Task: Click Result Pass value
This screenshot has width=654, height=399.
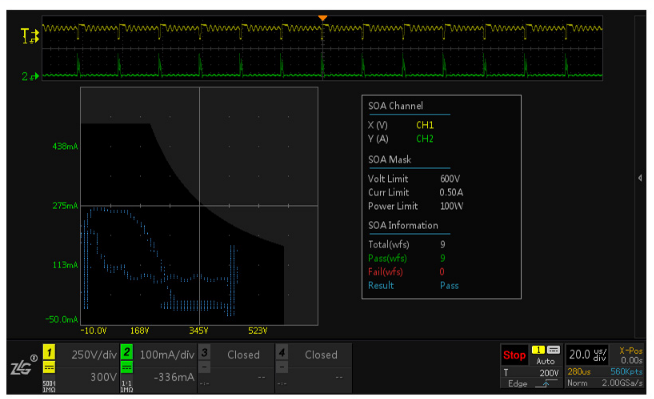Action: (449, 286)
